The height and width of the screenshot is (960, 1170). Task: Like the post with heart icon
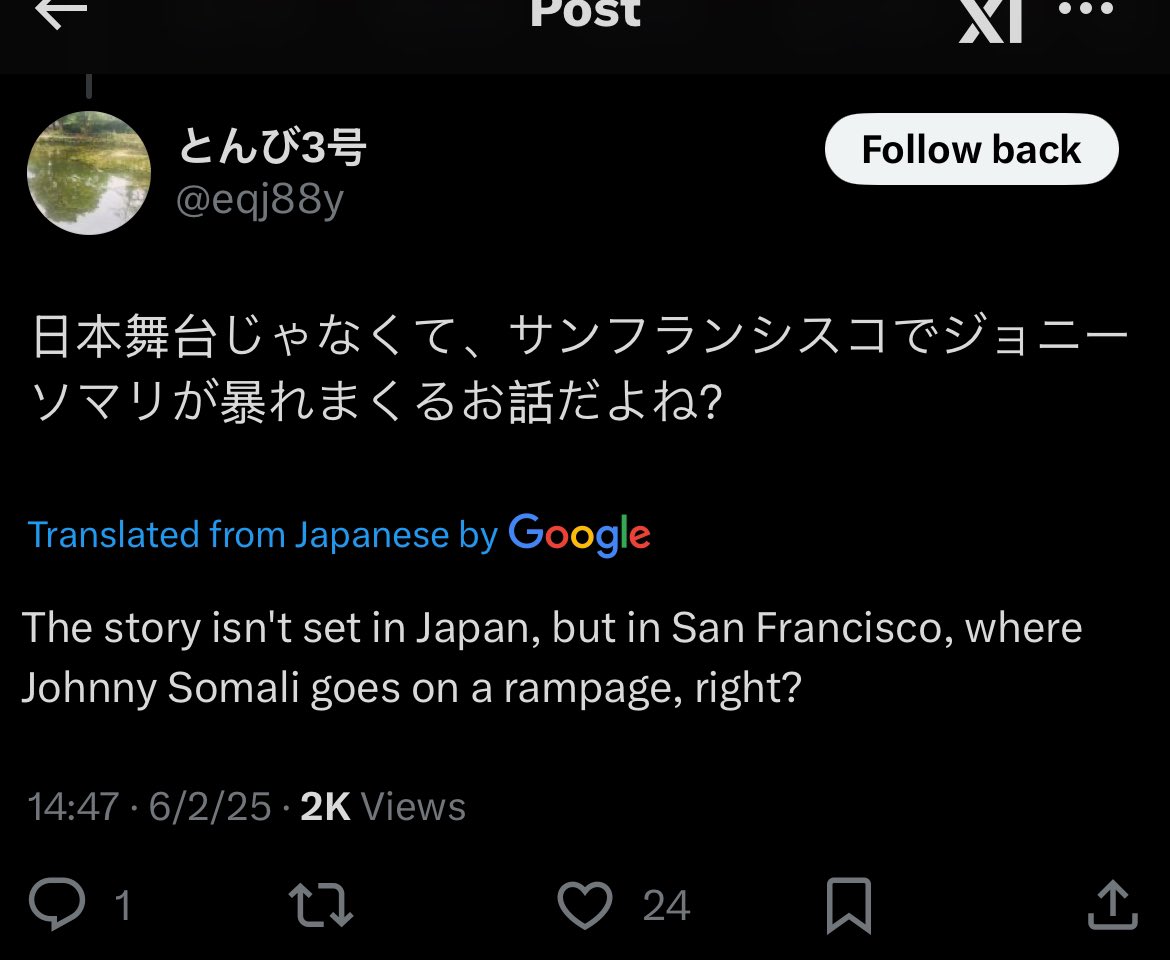[585, 905]
